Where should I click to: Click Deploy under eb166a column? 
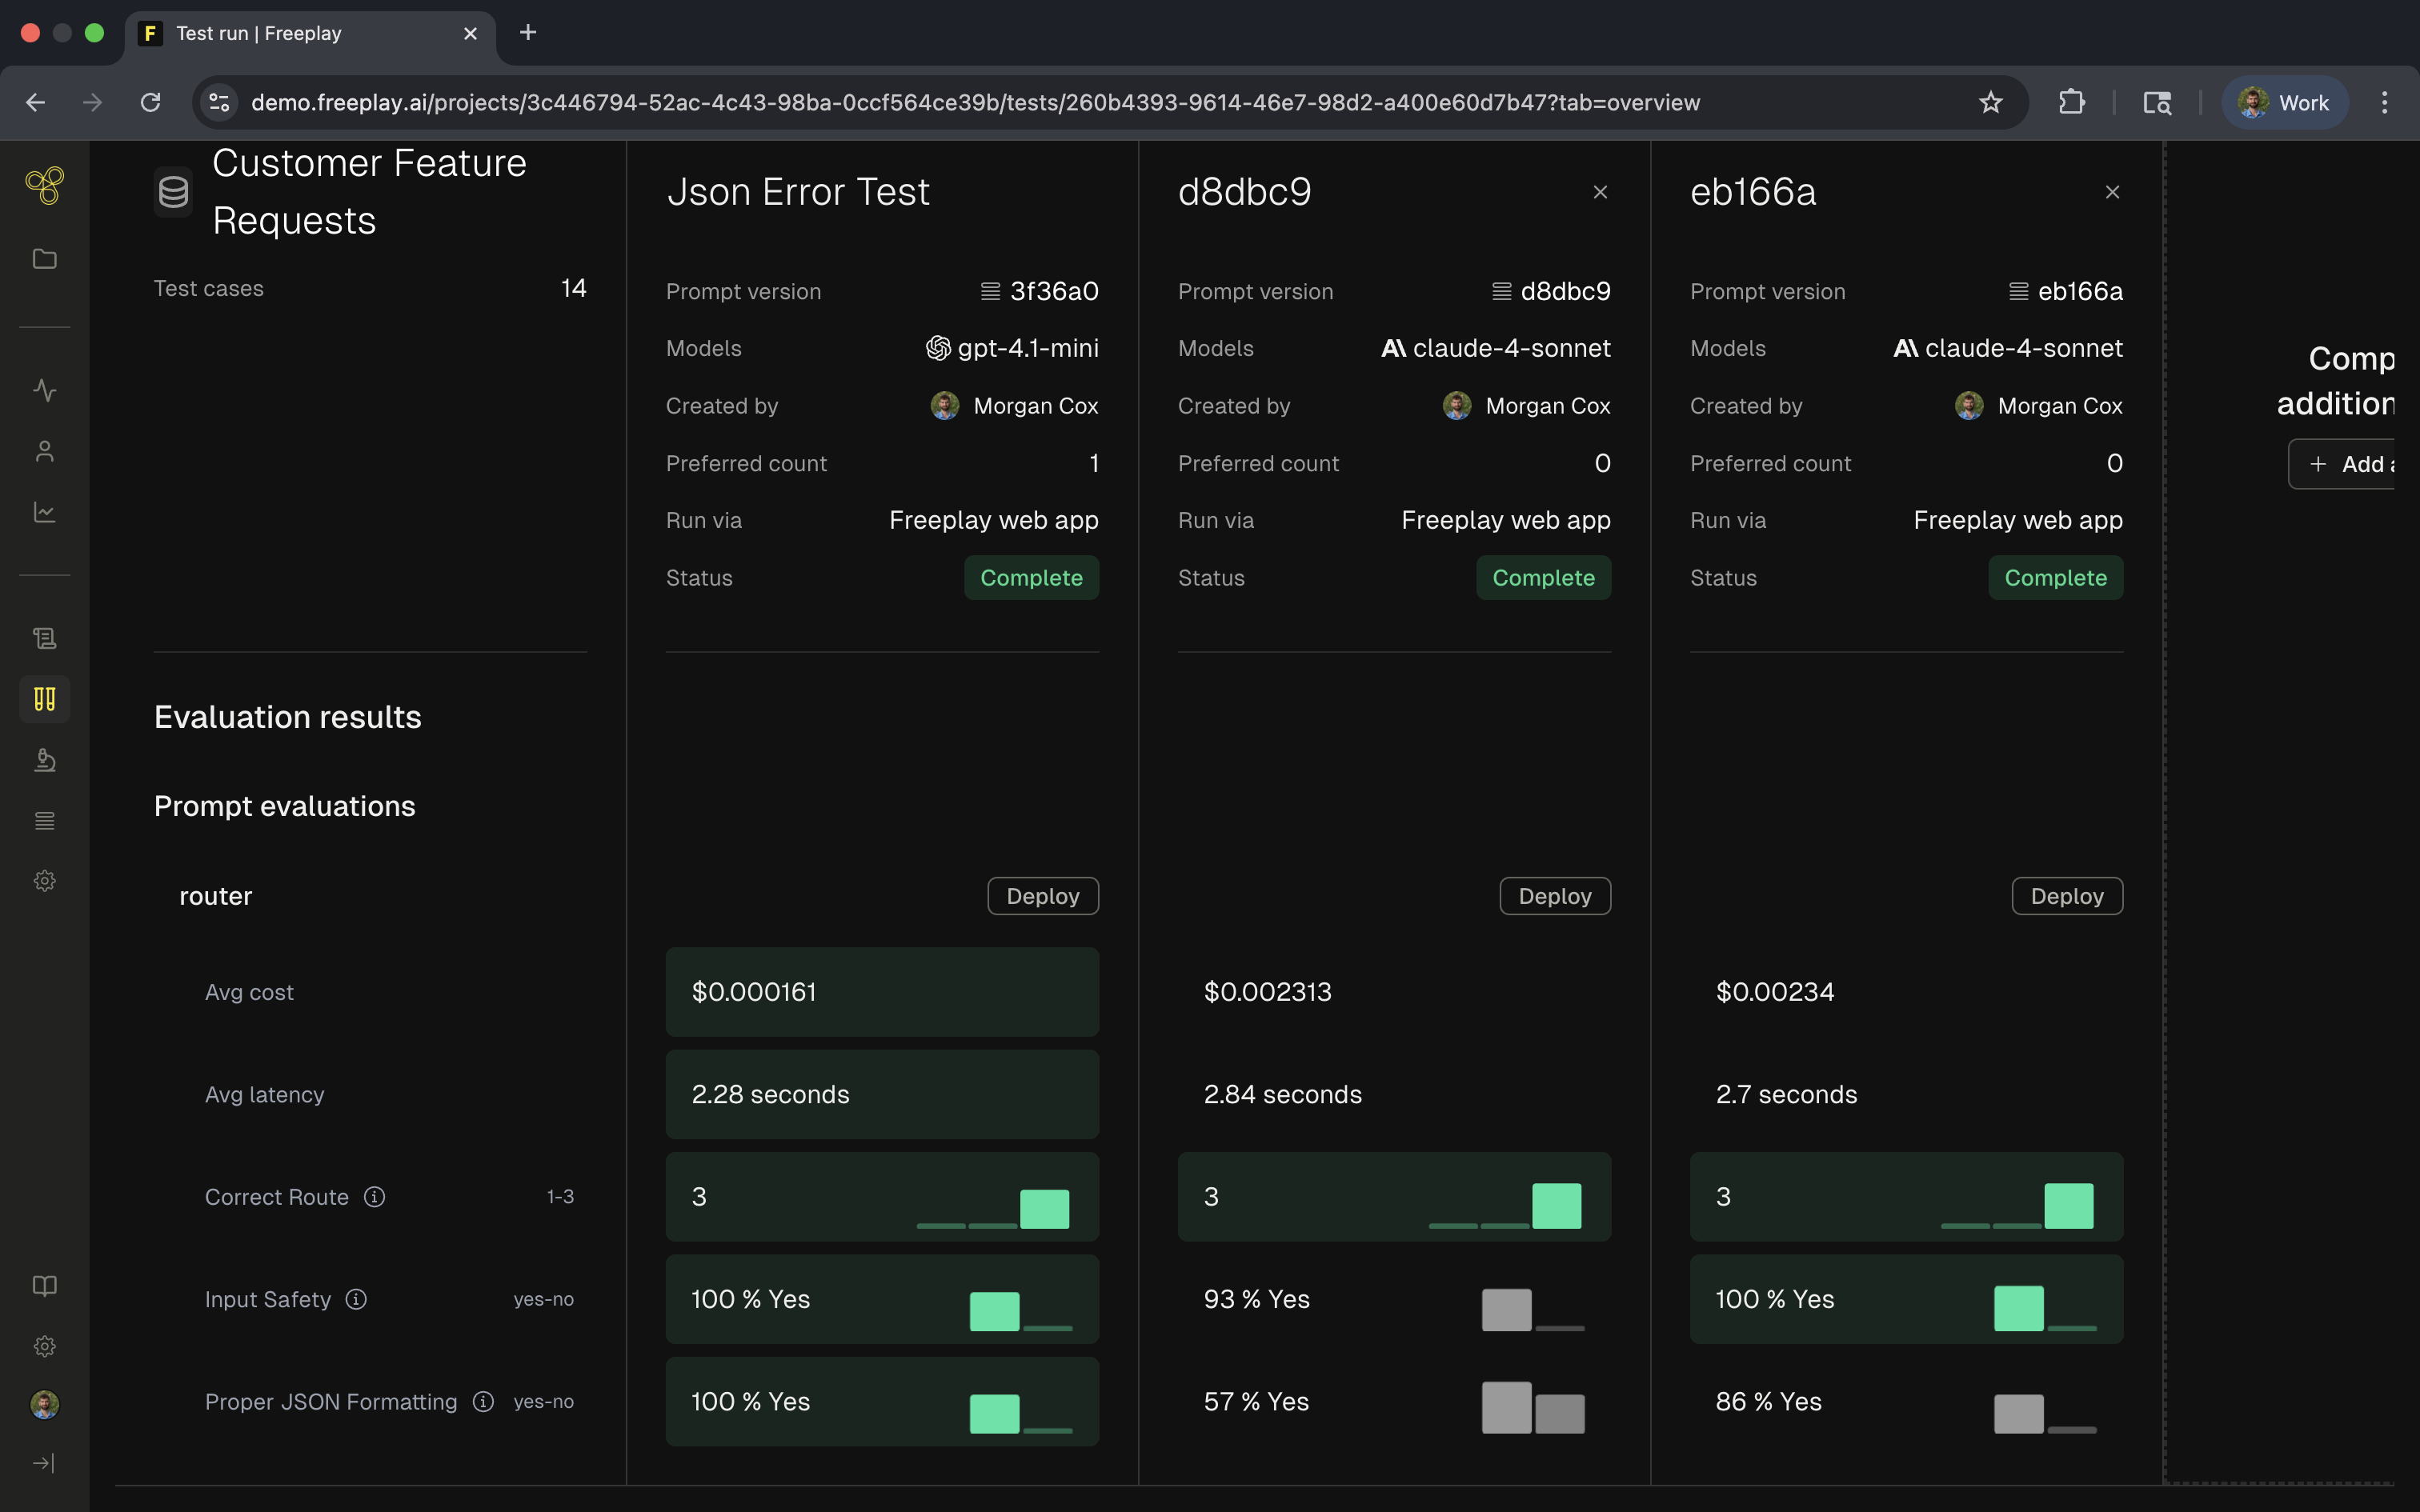(2066, 896)
